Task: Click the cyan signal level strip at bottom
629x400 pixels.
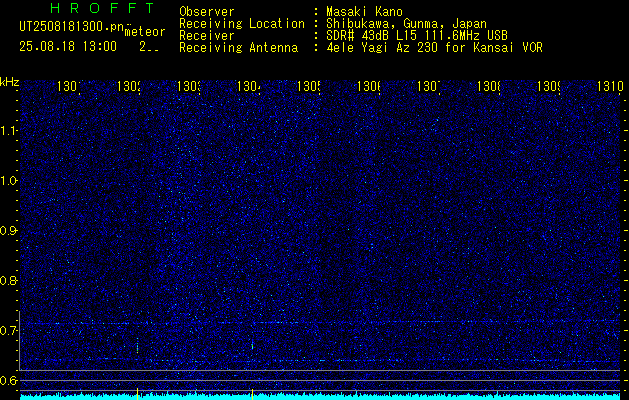Action: click(320, 396)
